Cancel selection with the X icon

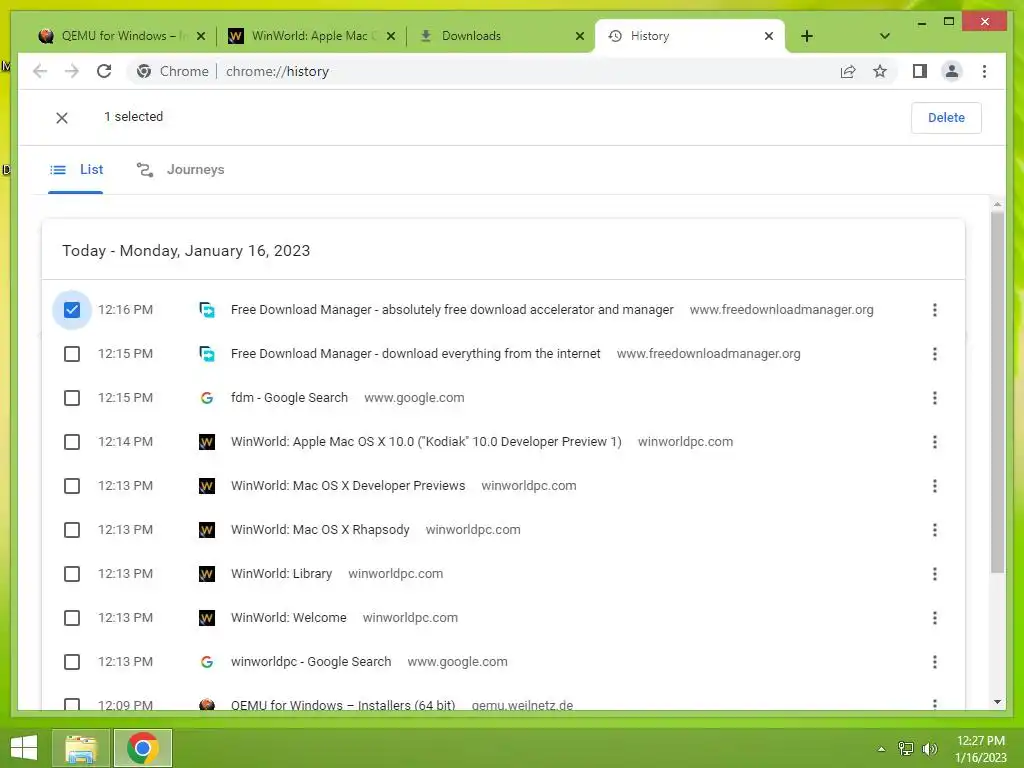point(62,118)
